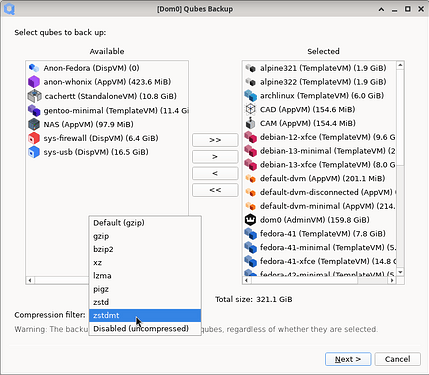This screenshot has height=375, width=429.
Task: Click Selected list horizontal scrollbar left arrow
Action: tap(246, 280)
